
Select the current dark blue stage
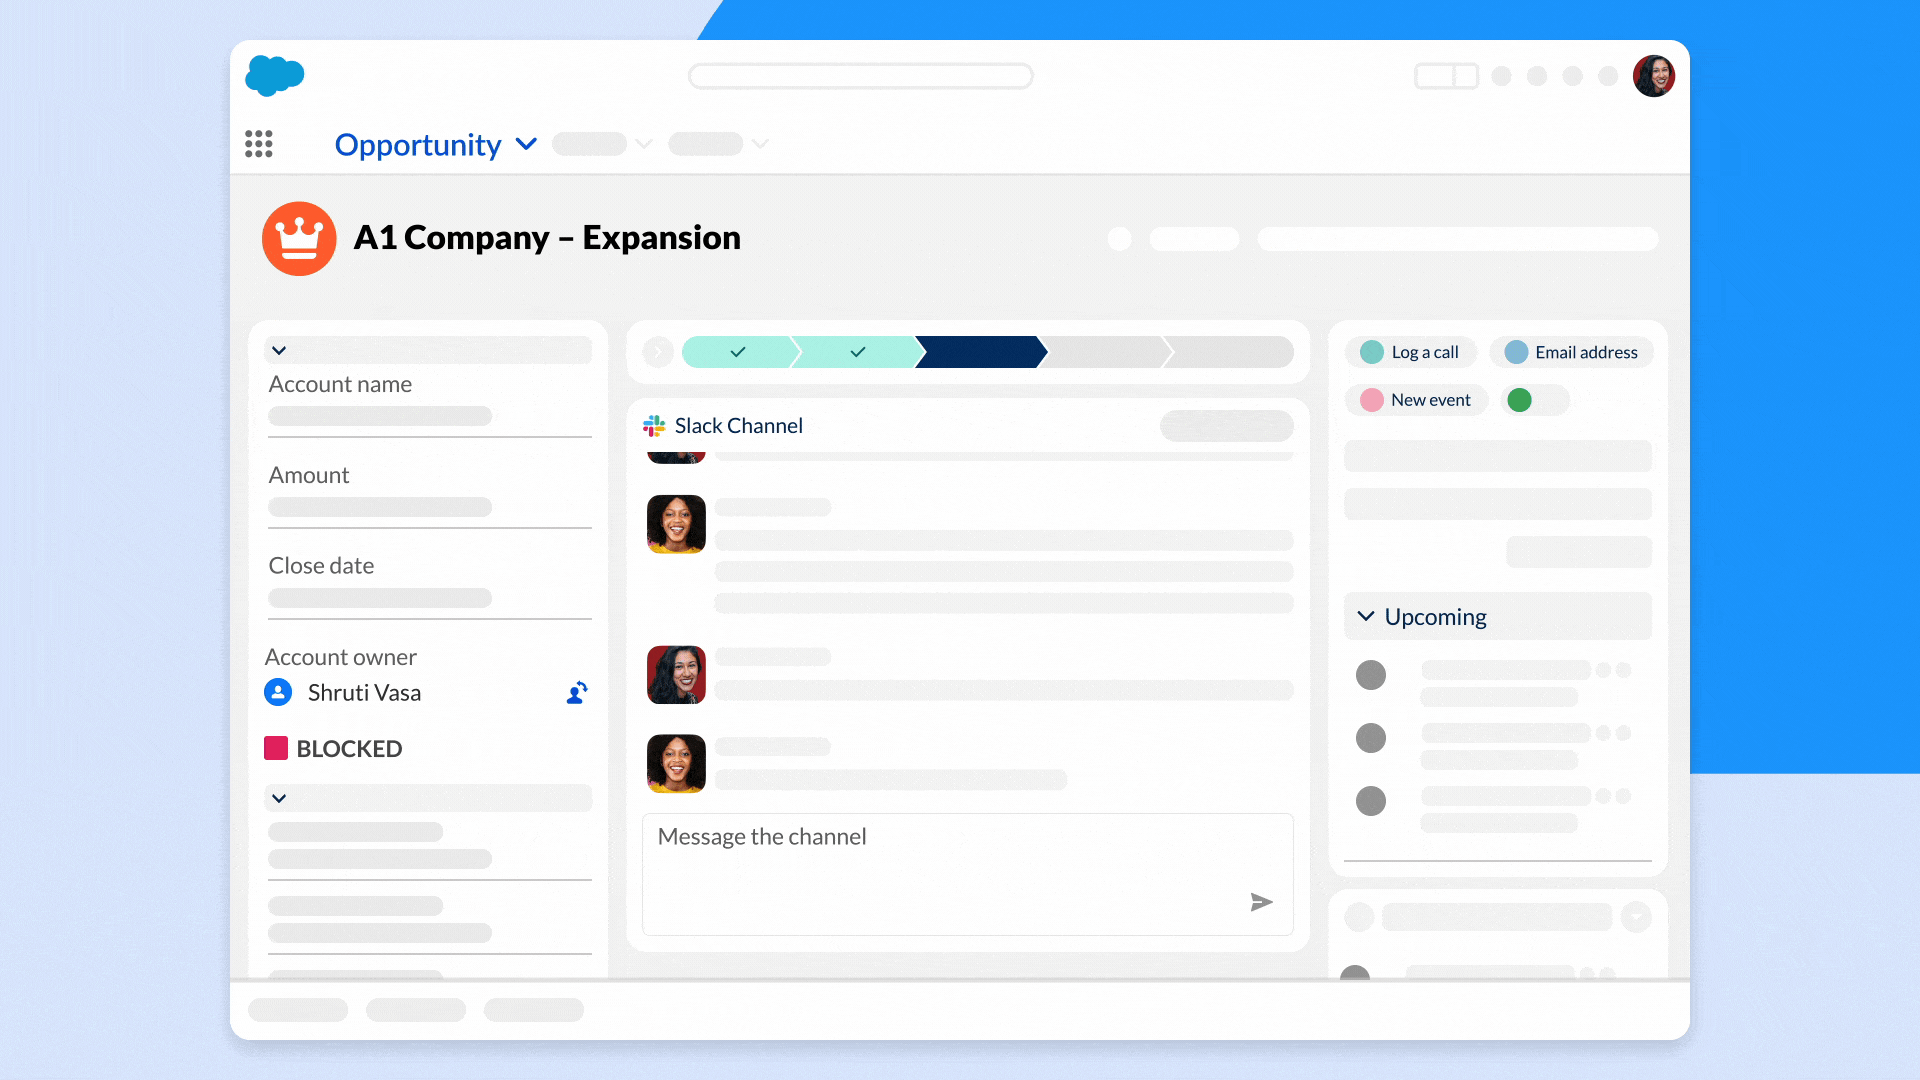(x=980, y=352)
